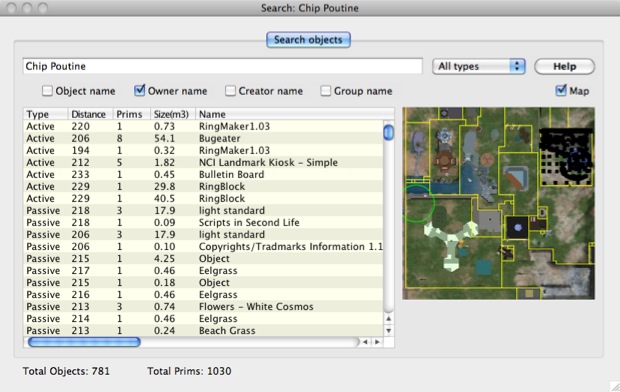Click the region map thumbnail

[498, 203]
